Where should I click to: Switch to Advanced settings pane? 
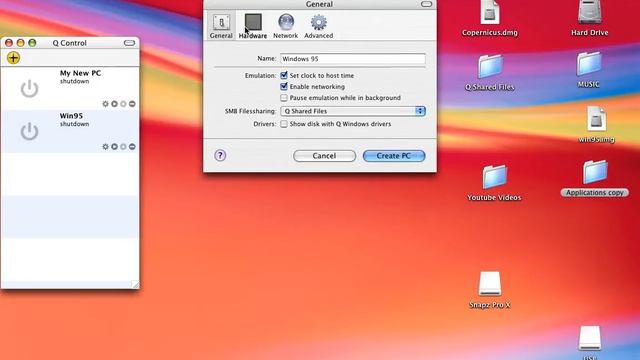click(318, 26)
